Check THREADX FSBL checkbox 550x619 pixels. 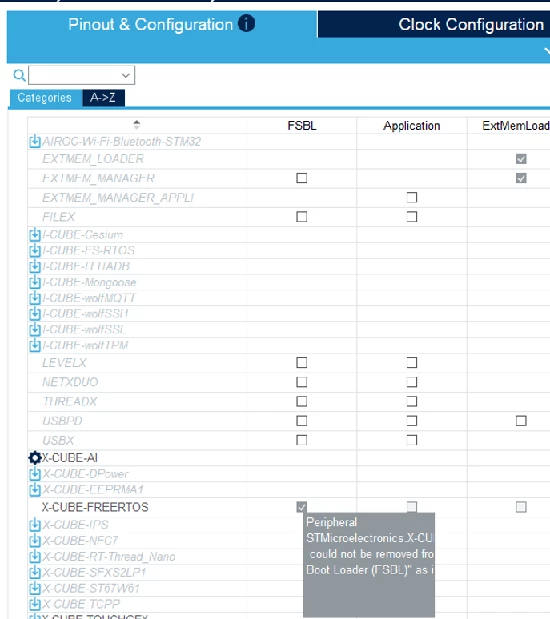[302, 401]
